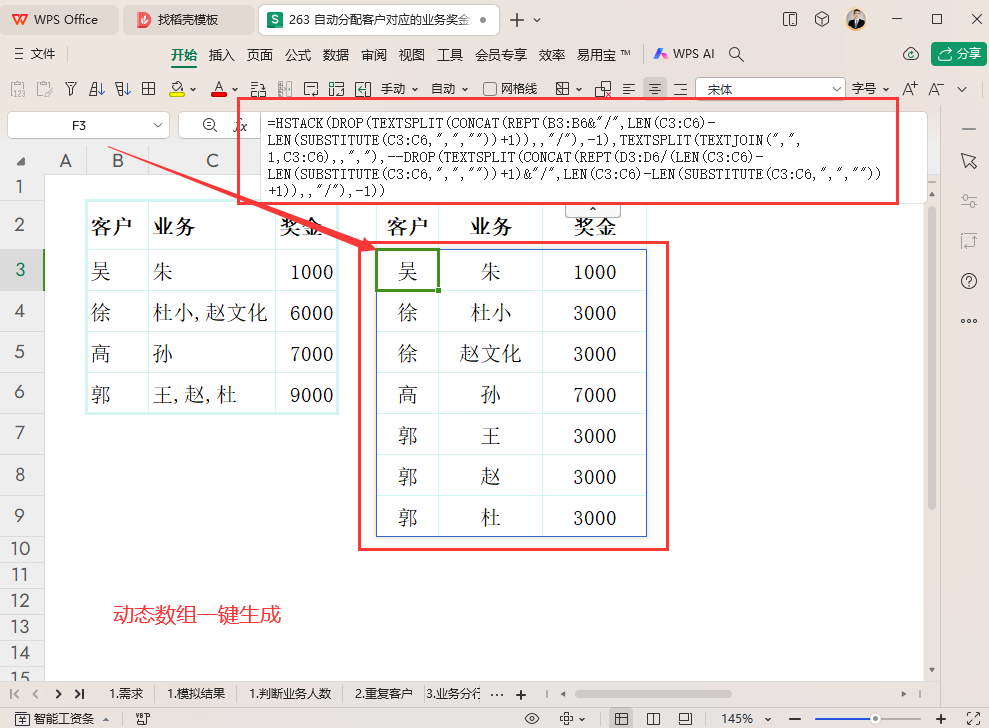
Task: Align text left
Action: 629,90
